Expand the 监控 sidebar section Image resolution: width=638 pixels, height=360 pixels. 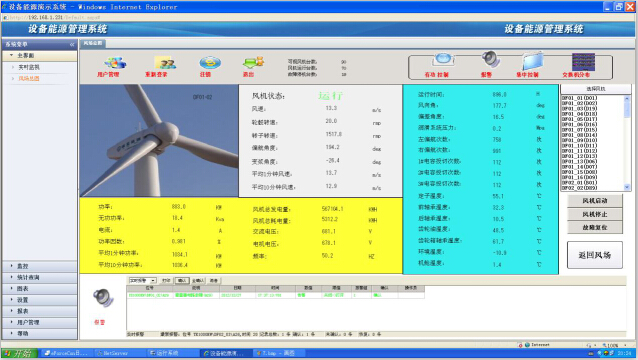point(39,266)
